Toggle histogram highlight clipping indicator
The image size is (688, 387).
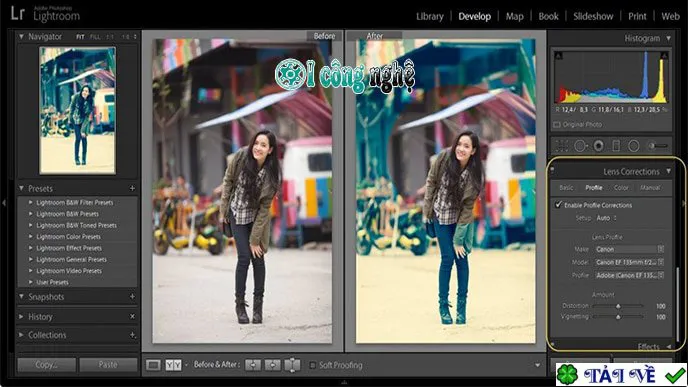tap(664, 56)
